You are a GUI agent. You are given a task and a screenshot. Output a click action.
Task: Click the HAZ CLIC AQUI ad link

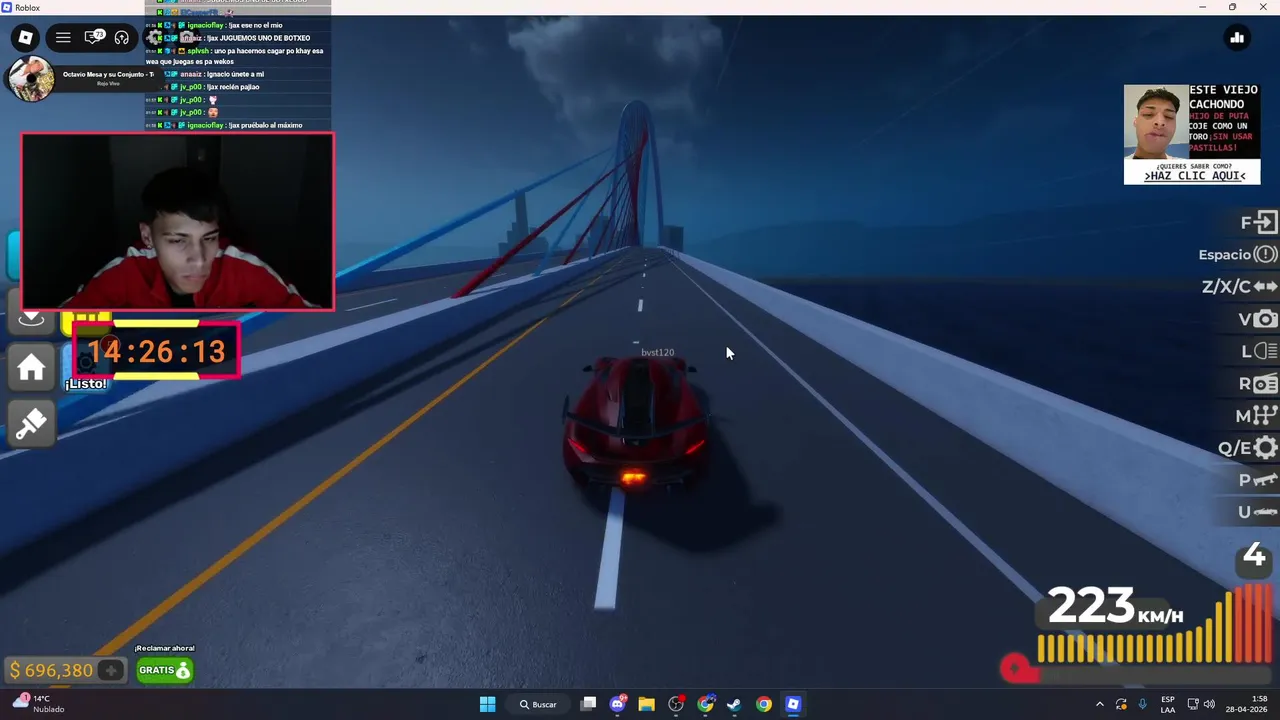click(x=1196, y=176)
